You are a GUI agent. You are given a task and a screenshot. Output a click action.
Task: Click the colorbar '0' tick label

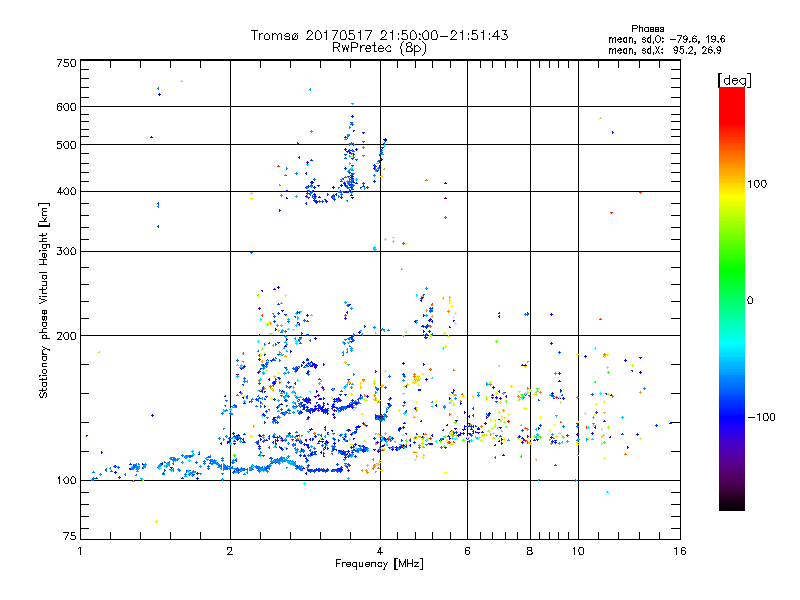(750, 301)
